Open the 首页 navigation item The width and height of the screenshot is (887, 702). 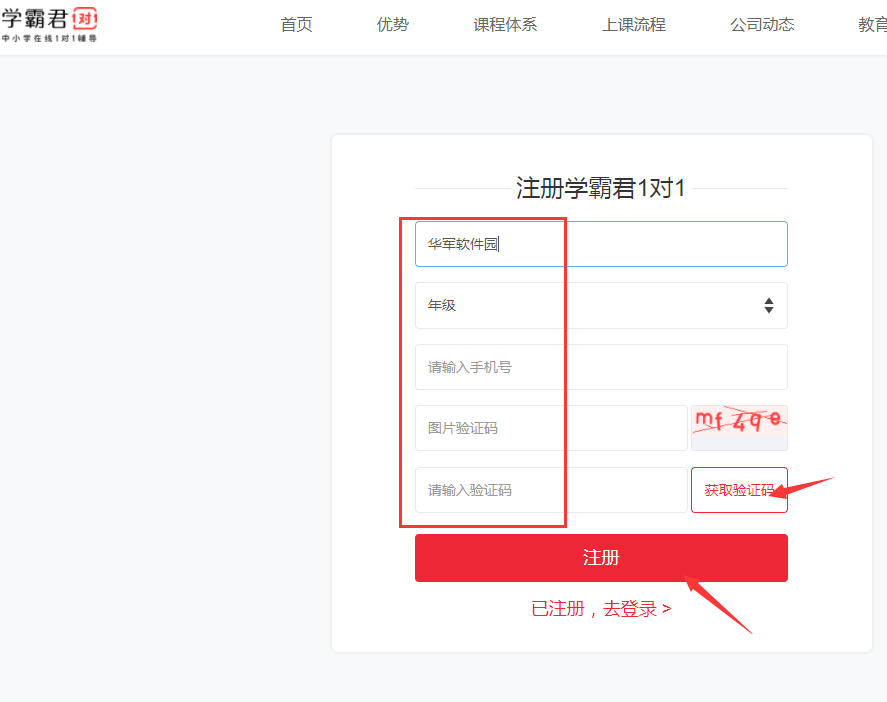(296, 25)
